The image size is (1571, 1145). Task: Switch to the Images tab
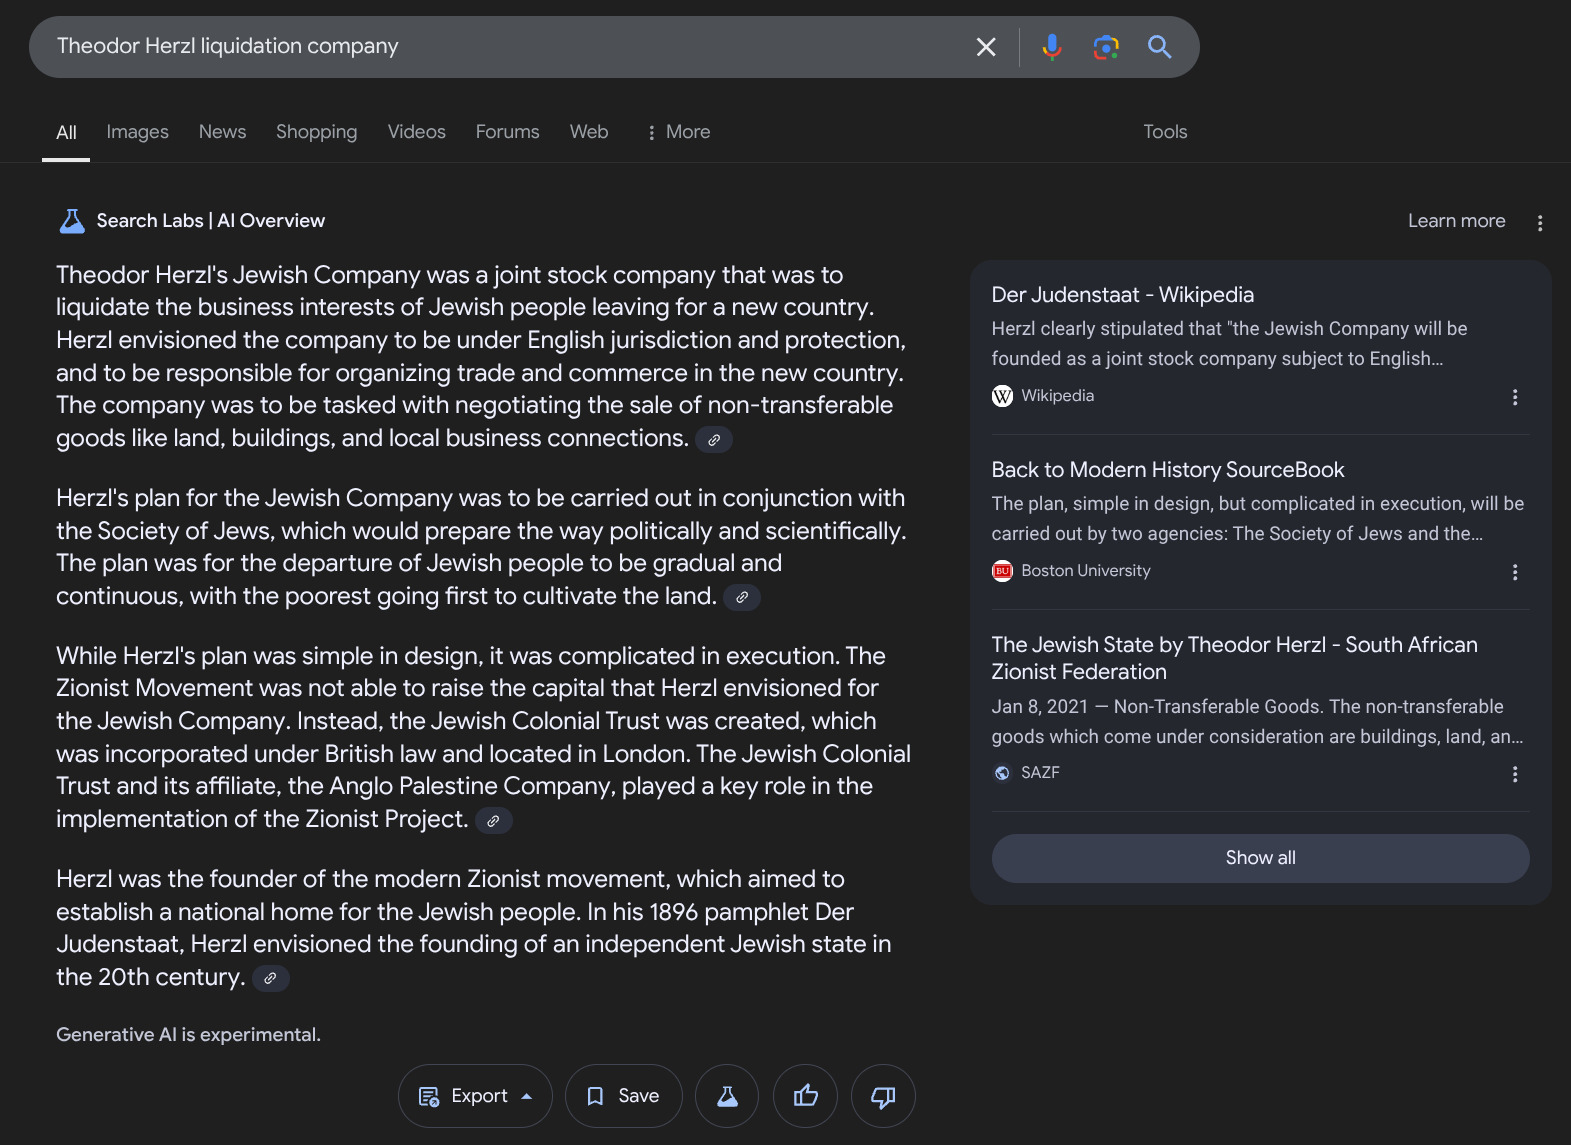coord(137,132)
